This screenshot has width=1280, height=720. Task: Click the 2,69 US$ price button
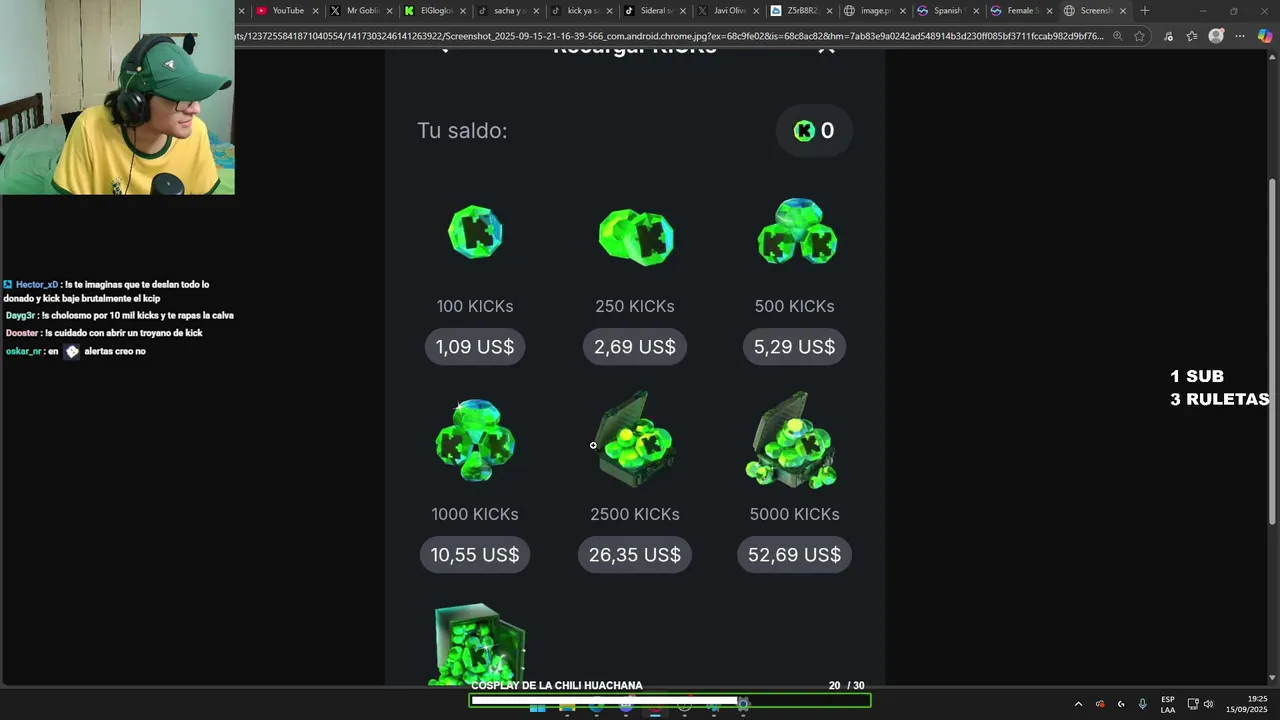click(x=635, y=347)
